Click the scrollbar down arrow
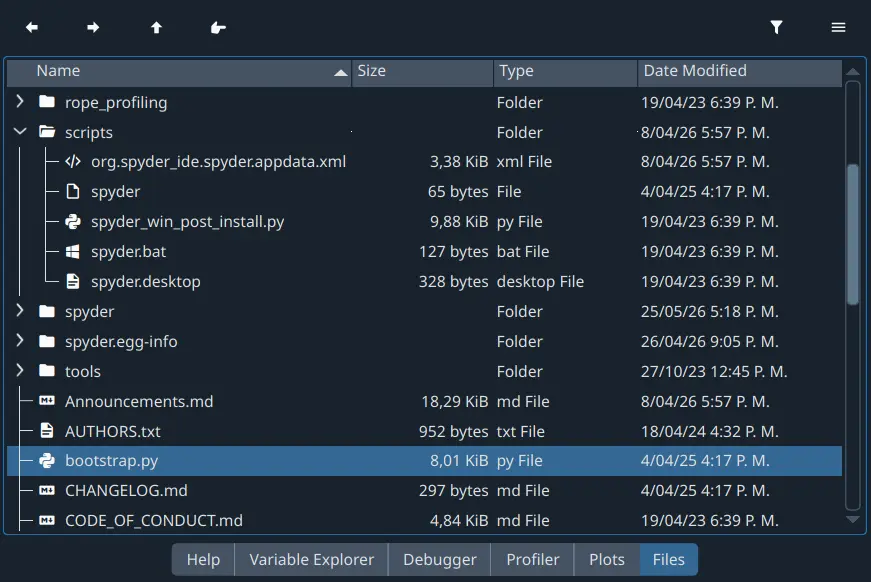This screenshot has height=582, width=871. (853, 520)
